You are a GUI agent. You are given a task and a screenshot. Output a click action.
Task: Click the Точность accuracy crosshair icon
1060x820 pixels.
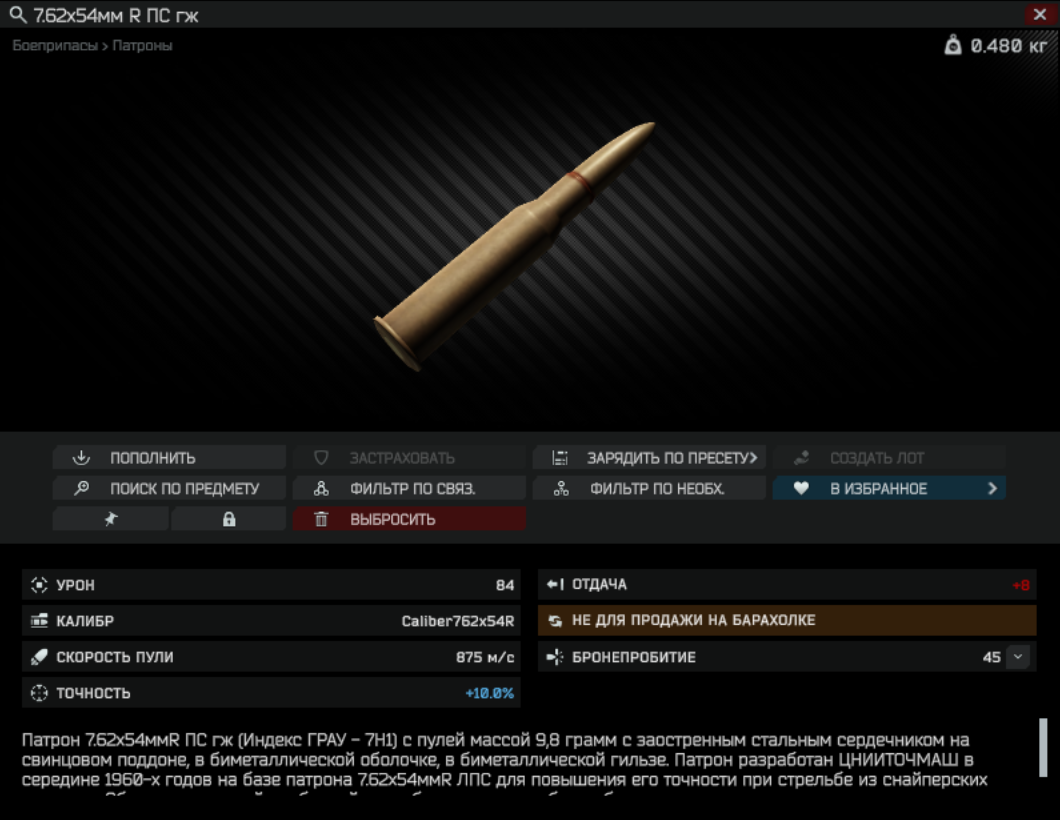tap(39, 693)
